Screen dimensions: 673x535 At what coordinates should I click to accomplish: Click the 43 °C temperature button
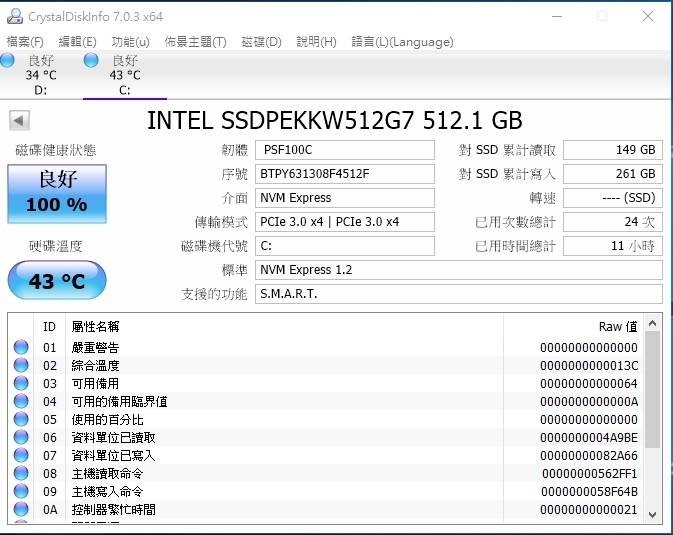(57, 280)
